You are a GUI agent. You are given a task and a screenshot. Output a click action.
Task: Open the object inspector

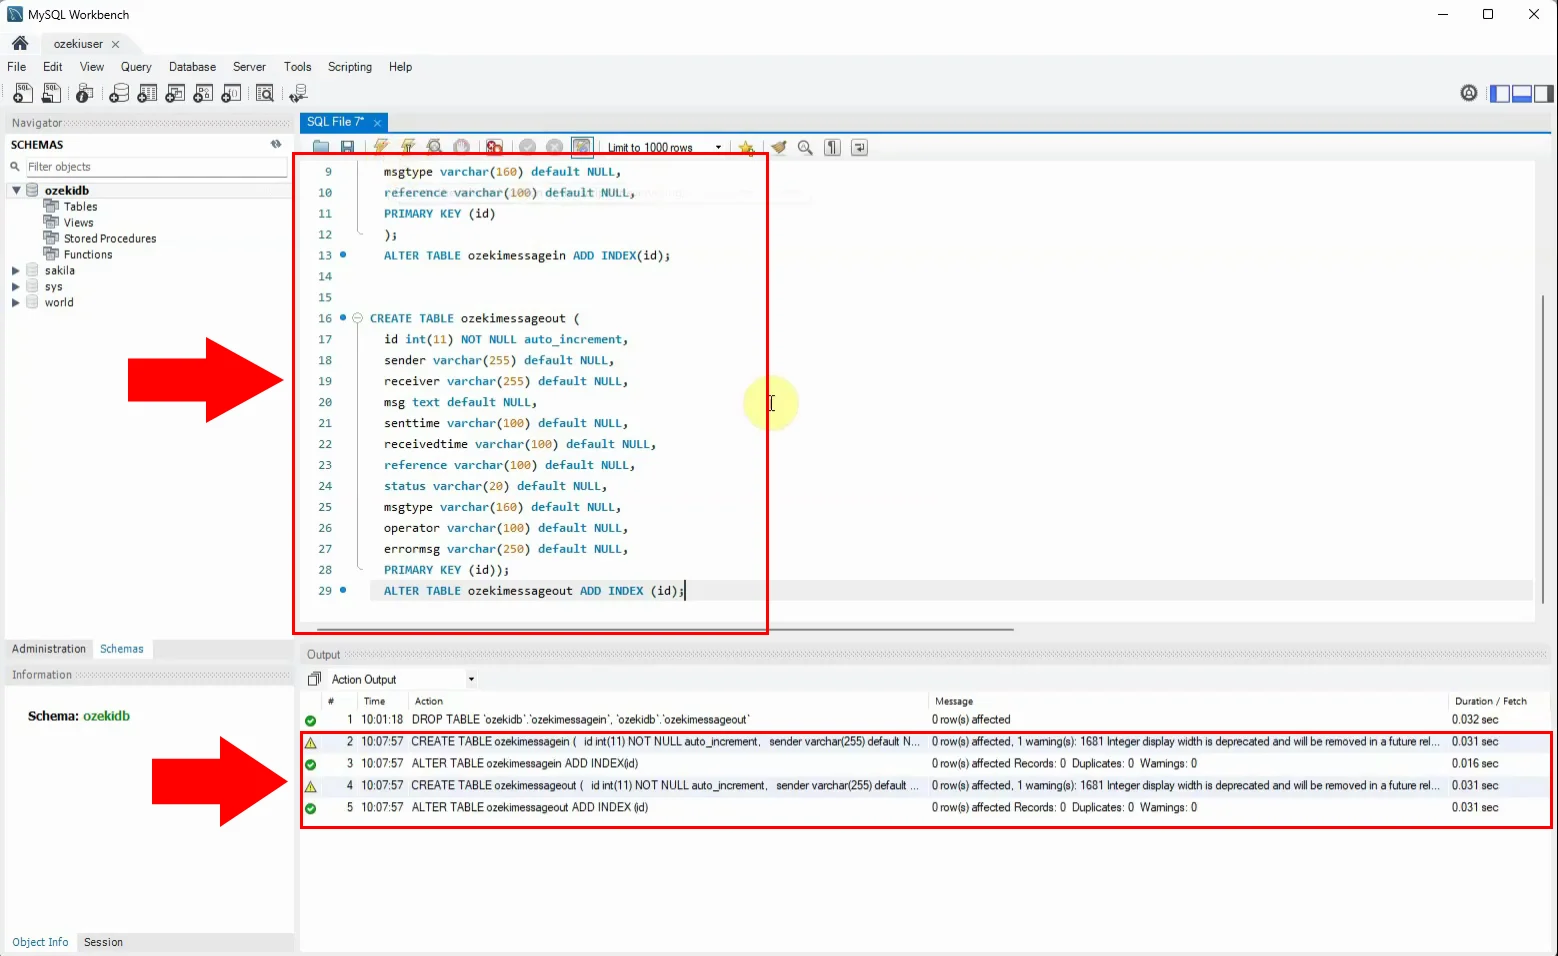[85, 93]
